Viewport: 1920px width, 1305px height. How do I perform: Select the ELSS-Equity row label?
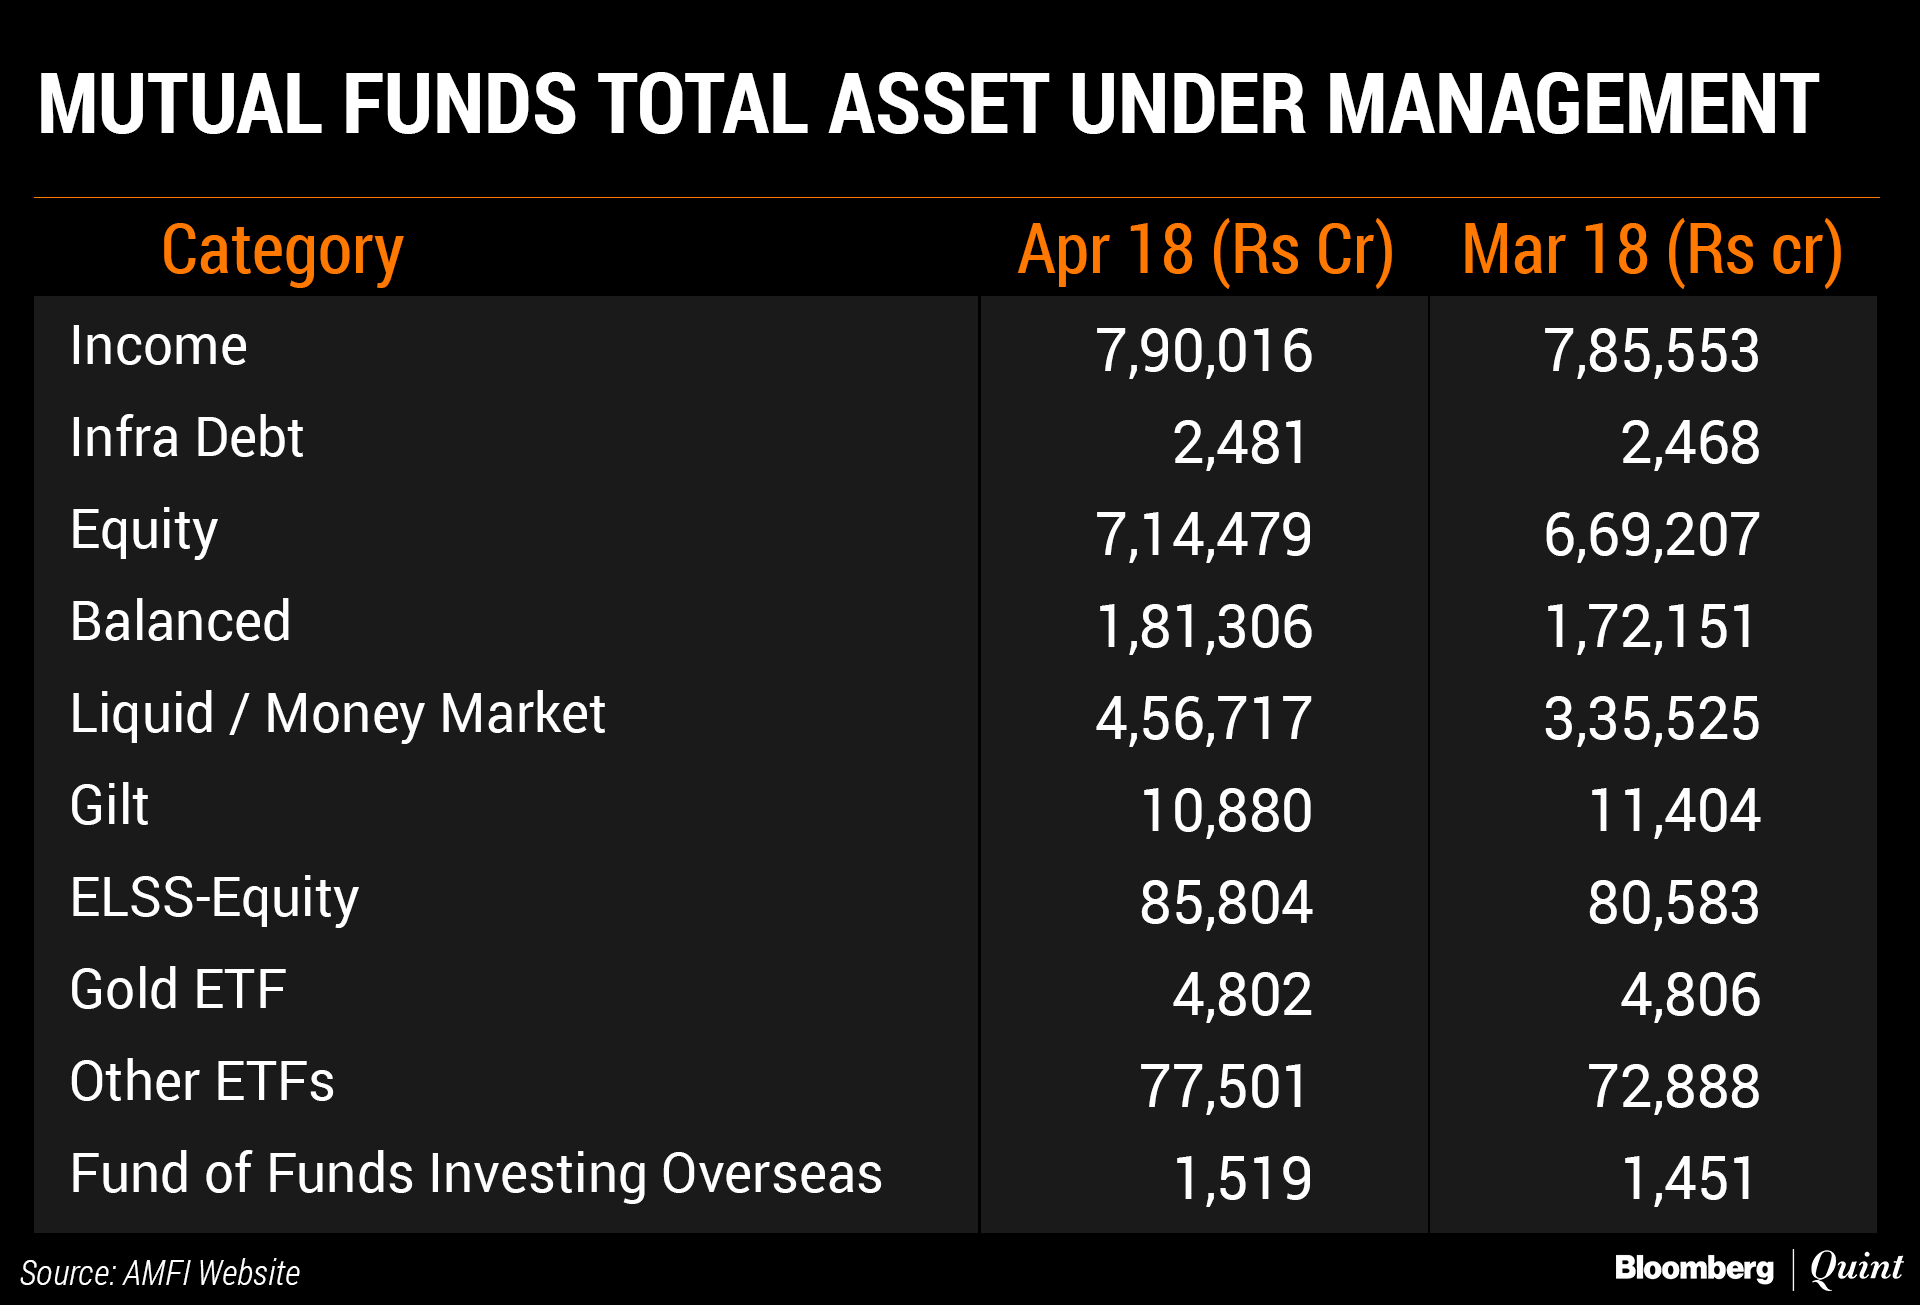click(214, 898)
